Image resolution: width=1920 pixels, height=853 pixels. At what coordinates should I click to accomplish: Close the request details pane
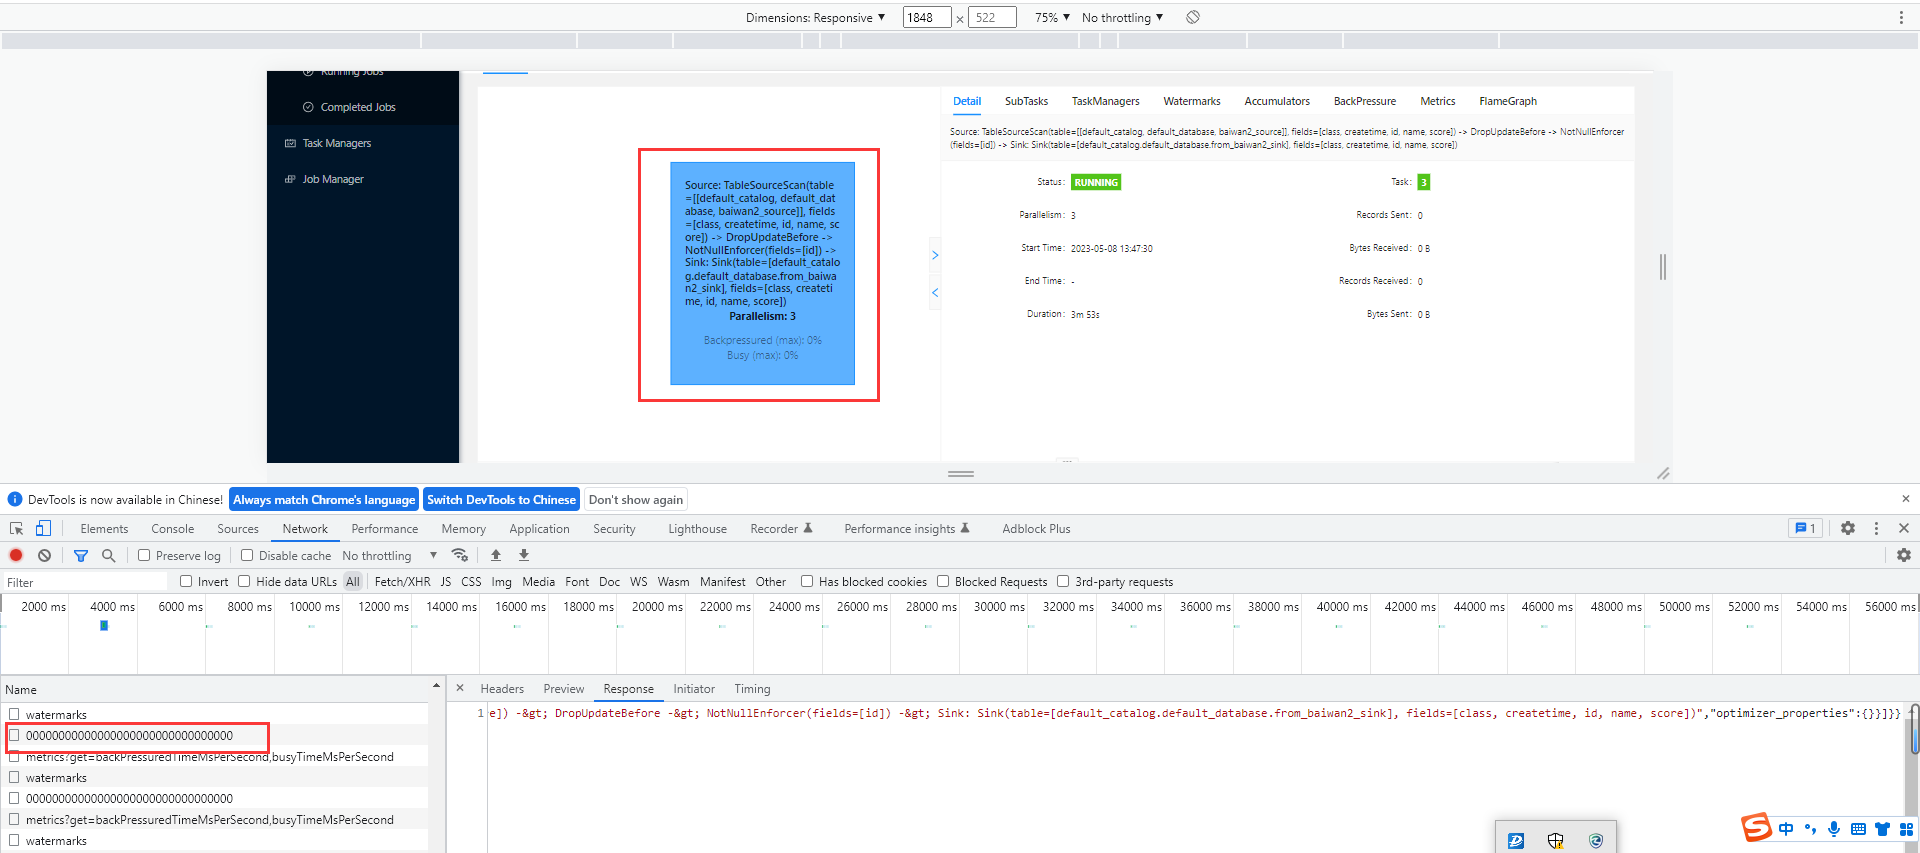460,688
